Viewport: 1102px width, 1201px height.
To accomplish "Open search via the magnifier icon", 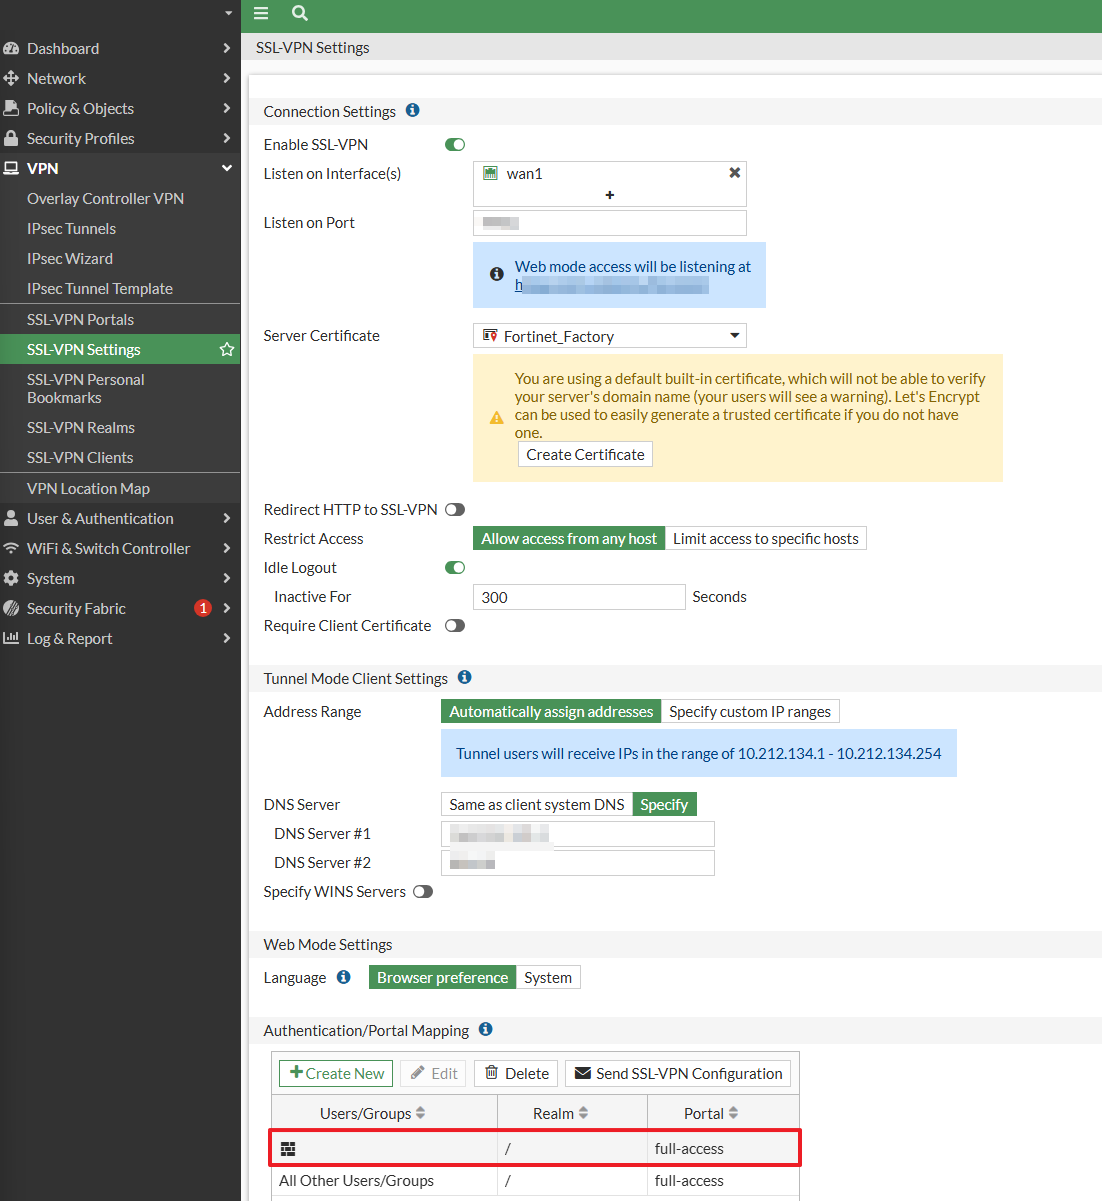I will (299, 13).
